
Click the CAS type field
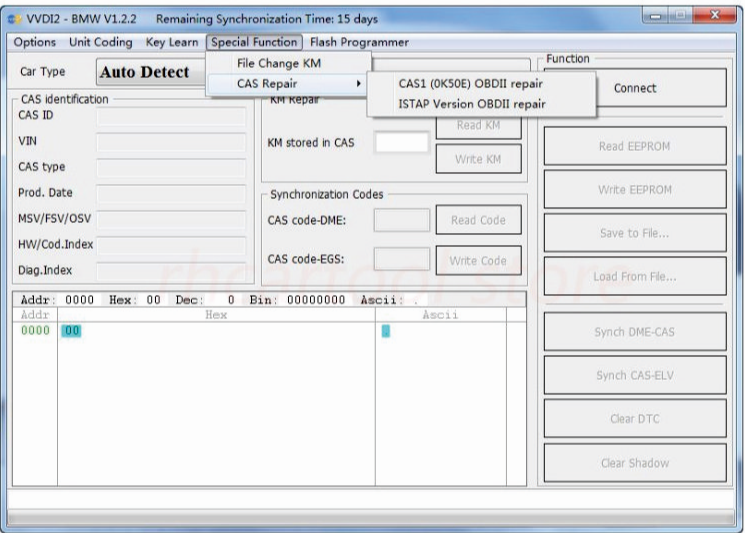(x=172, y=167)
